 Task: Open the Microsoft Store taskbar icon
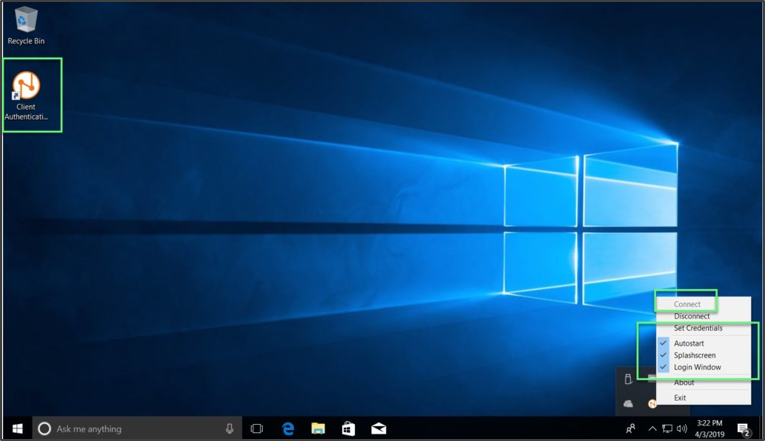click(x=348, y=429)
